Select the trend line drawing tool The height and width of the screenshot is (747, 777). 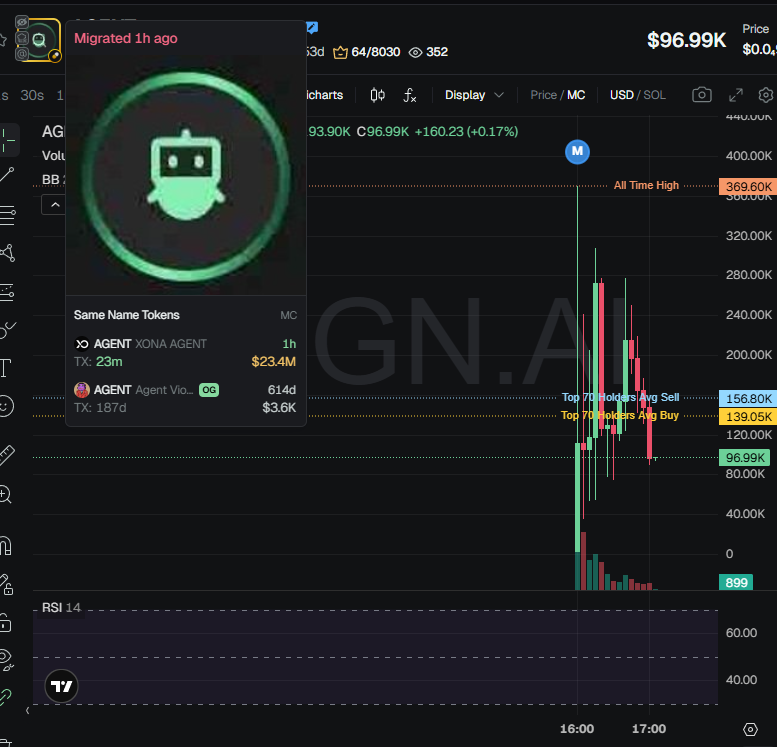coord(7,174)
